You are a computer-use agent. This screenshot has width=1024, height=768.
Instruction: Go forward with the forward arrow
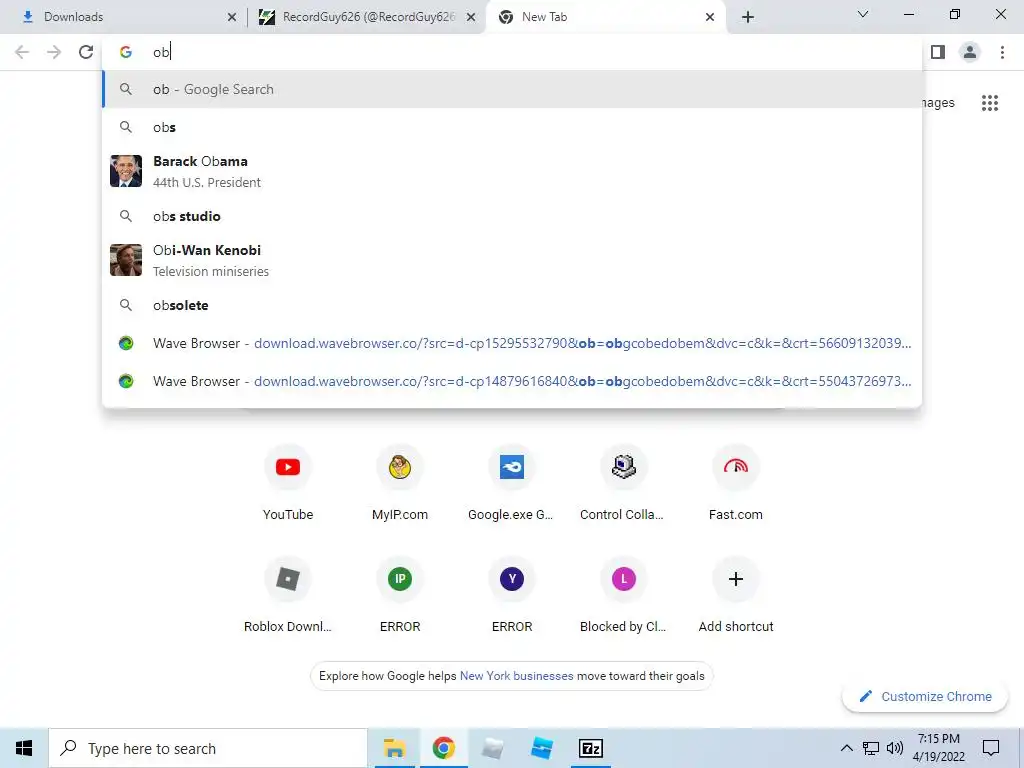click(x=54, y=52)
